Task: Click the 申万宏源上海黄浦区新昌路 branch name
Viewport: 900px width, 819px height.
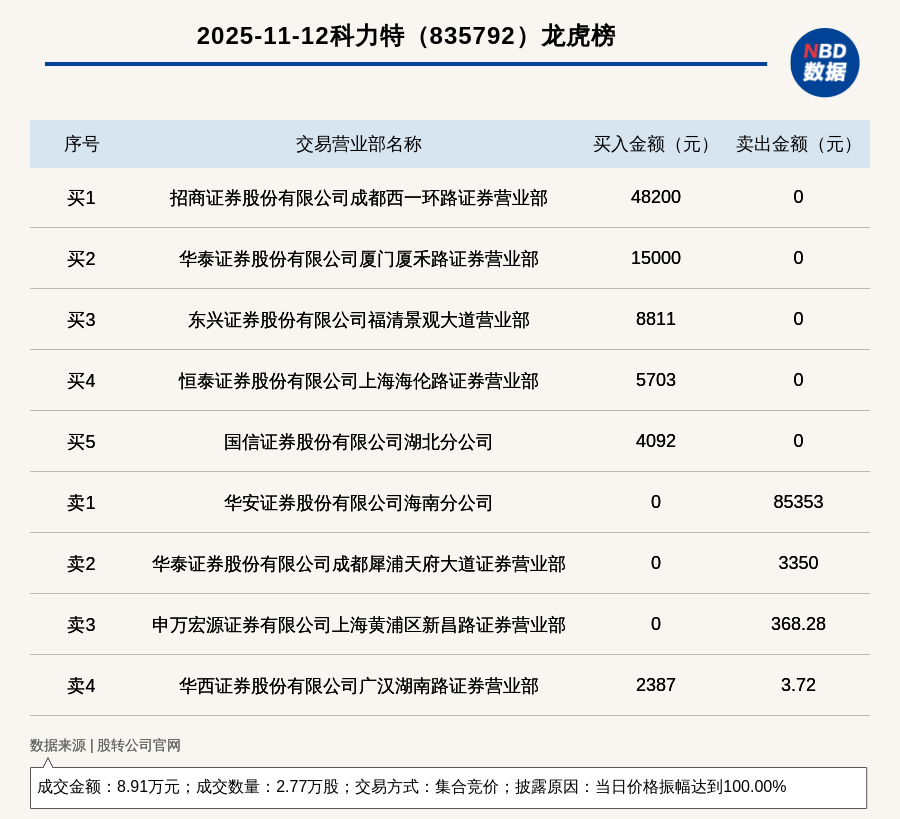Action: point(358,625)
